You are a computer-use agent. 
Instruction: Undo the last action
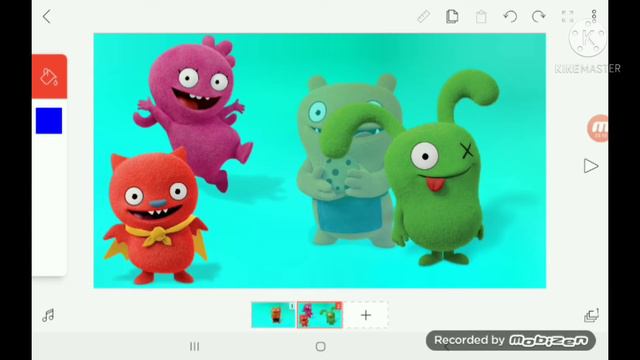(x=510, y=17)
